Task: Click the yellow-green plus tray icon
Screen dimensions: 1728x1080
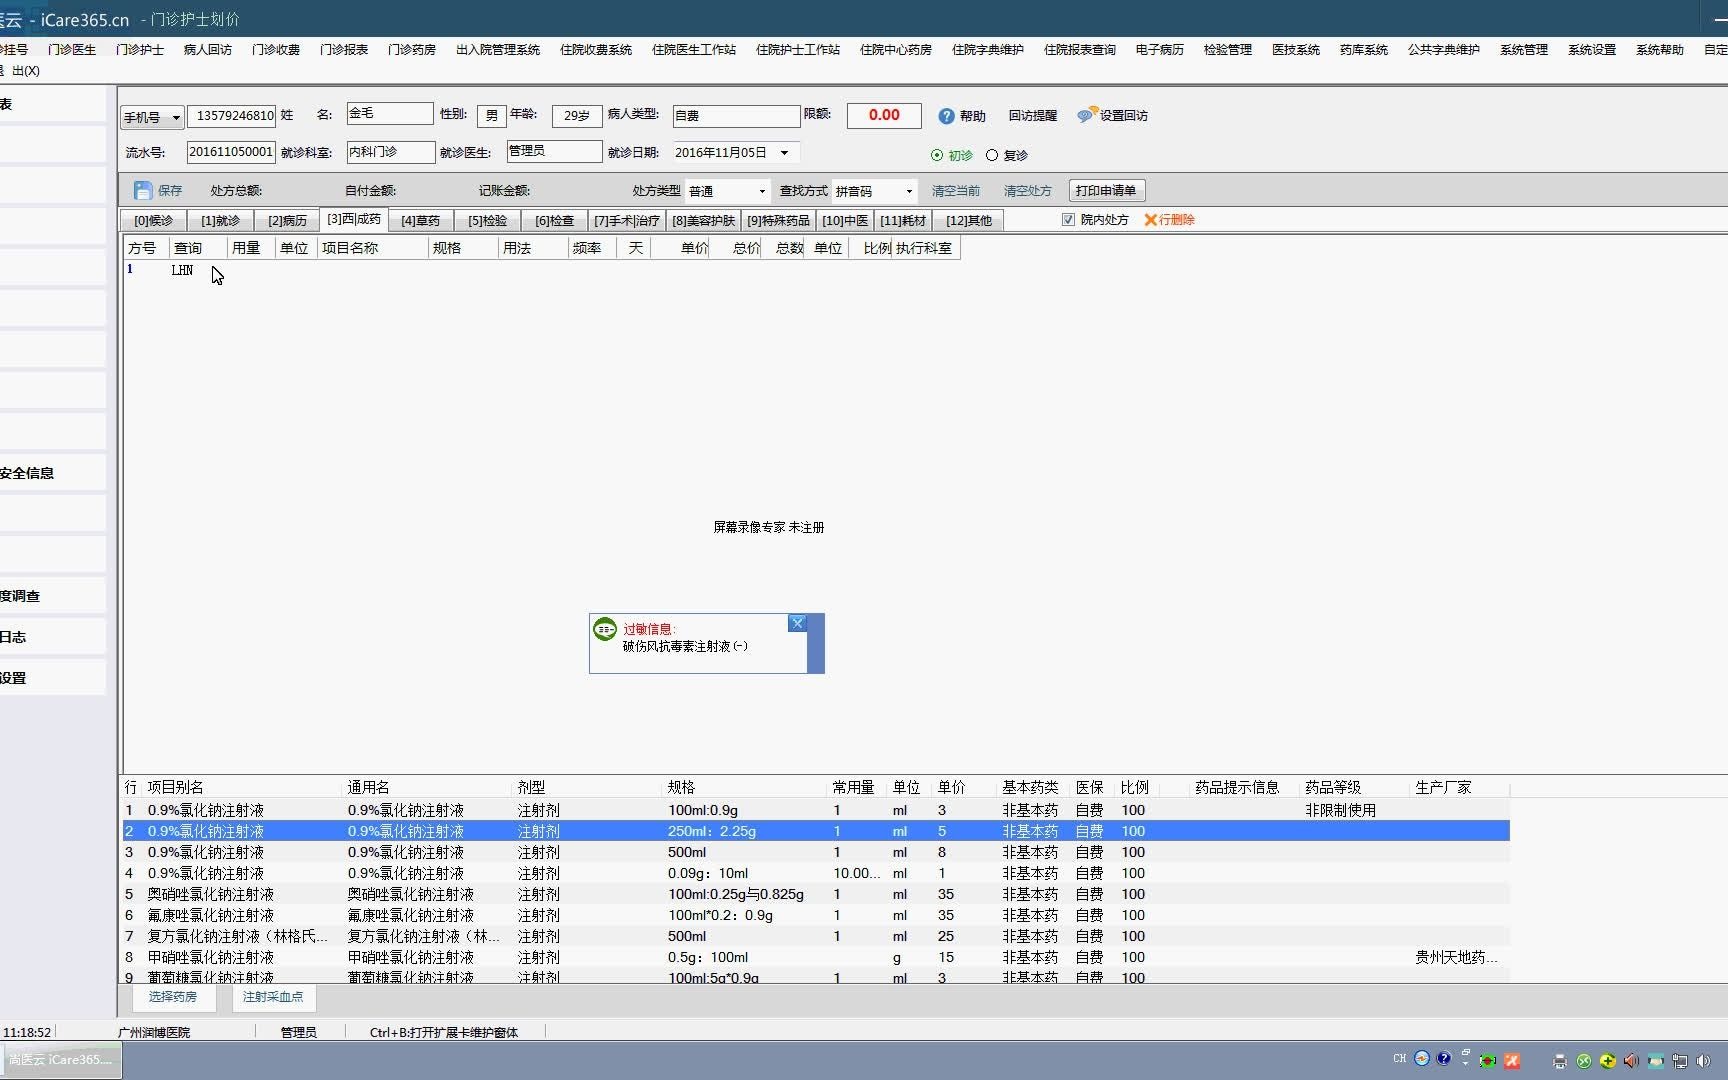Action: 1607,1061
